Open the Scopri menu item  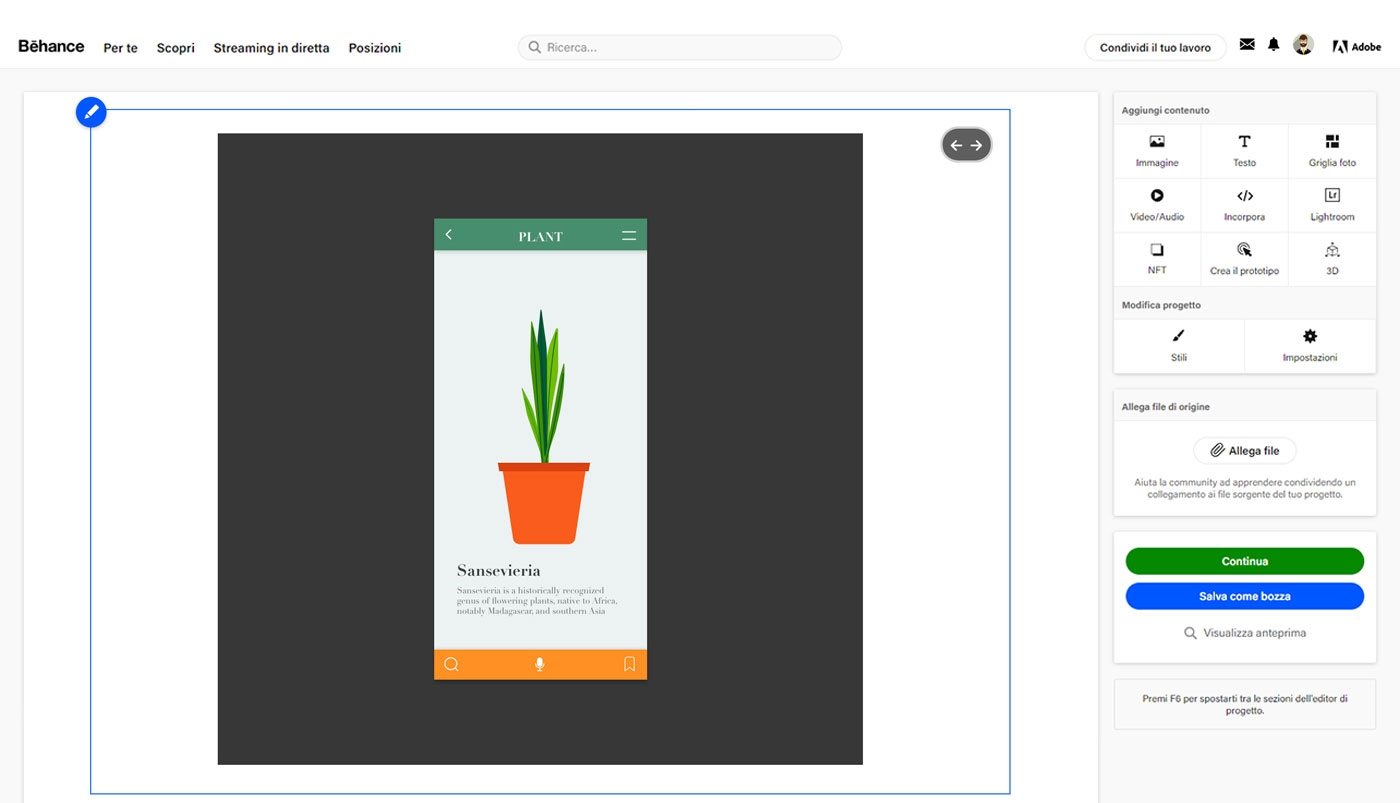[175, 48]
